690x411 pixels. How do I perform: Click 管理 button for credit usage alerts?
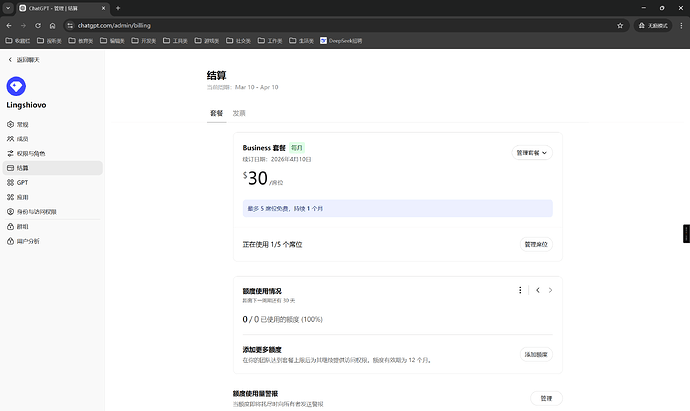point(546,398)
